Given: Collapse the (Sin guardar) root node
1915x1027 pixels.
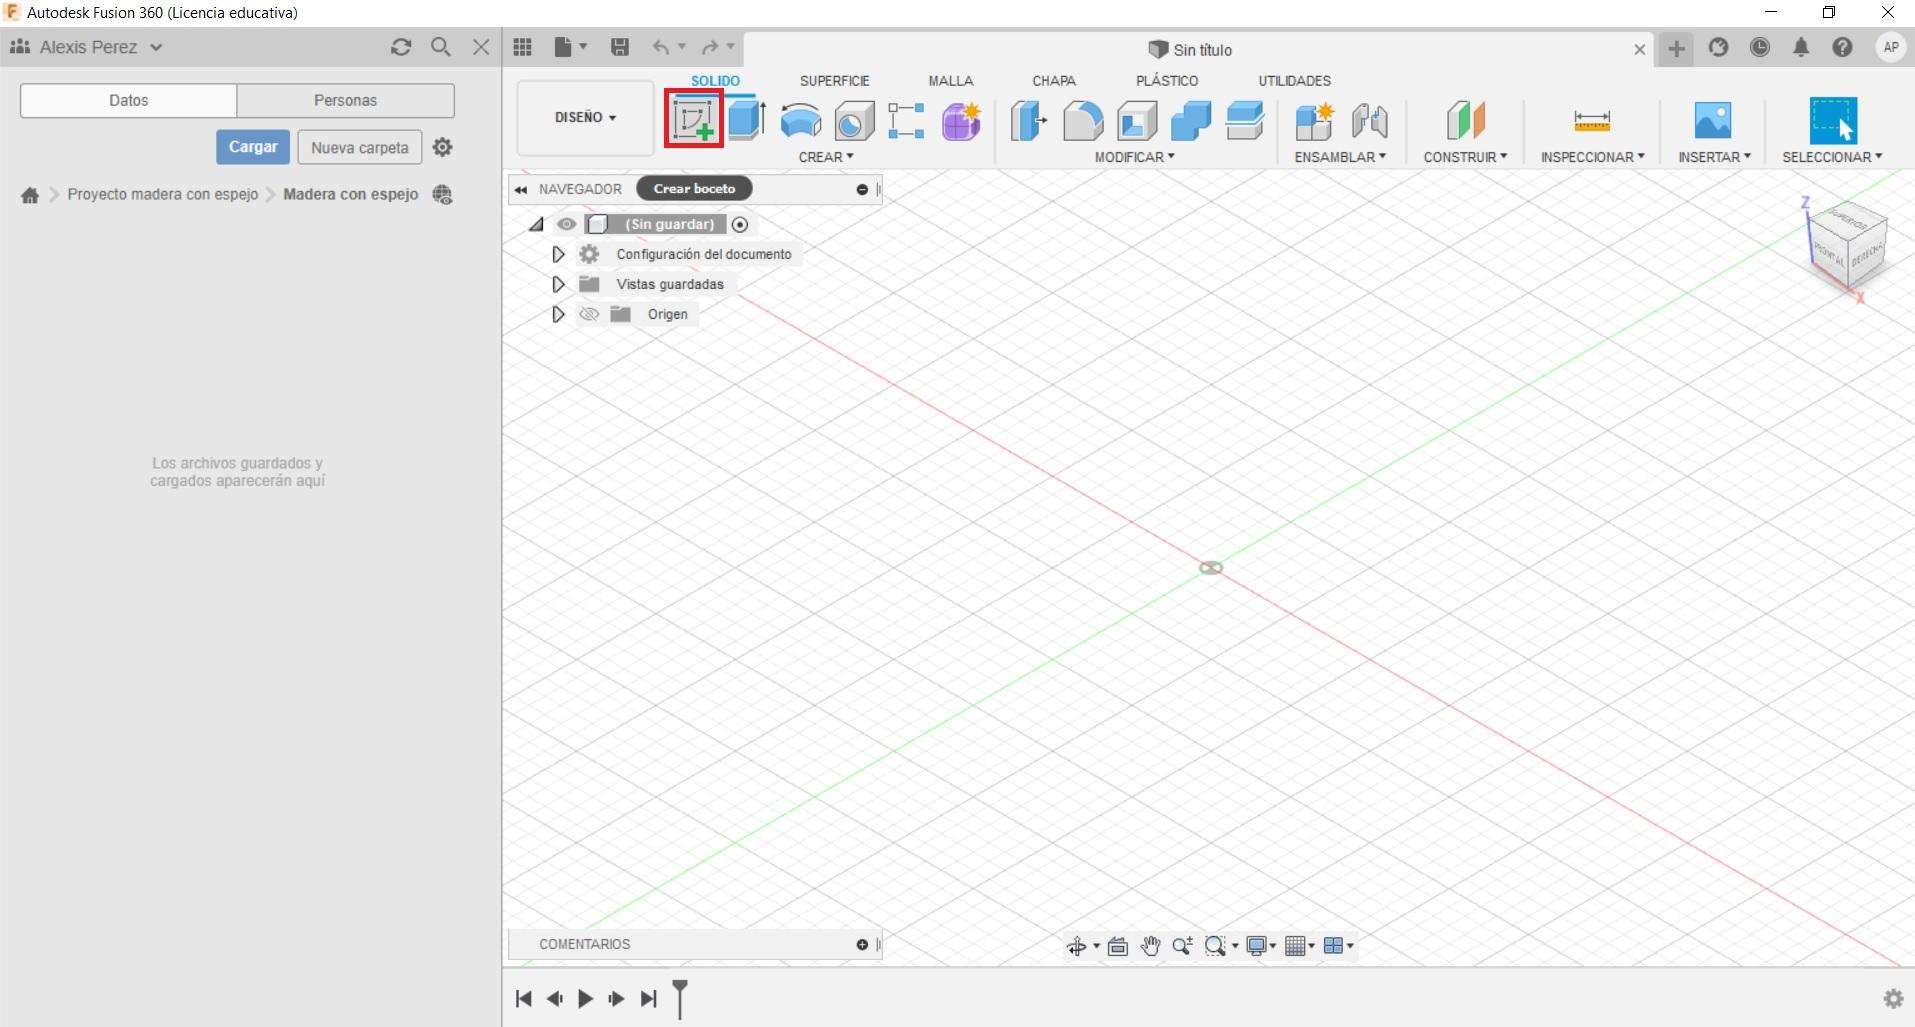Looking at the screenshot, I should (x=537, y=224).
